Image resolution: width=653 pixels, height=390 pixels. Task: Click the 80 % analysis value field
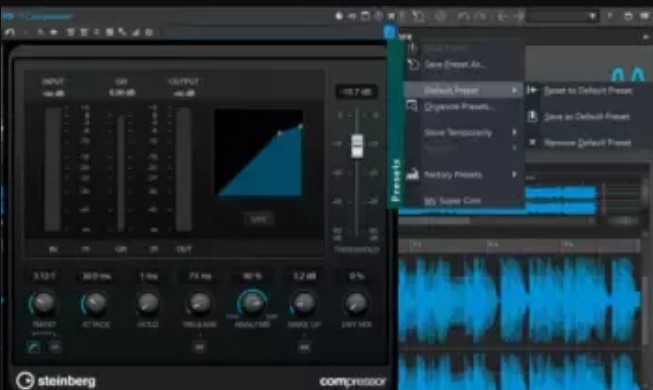tap(252, 276)
